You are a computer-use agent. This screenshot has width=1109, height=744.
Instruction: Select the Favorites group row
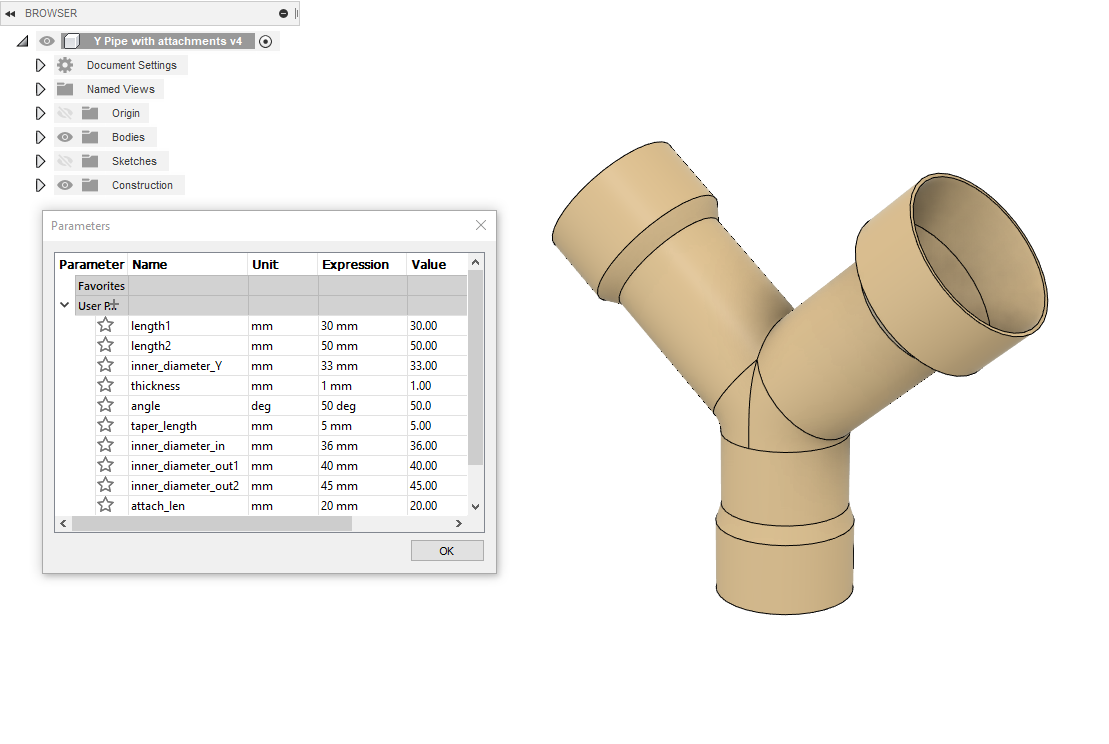271,286
